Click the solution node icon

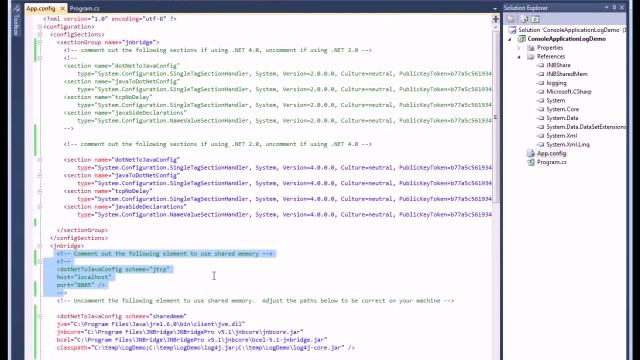tap(512, 30)
